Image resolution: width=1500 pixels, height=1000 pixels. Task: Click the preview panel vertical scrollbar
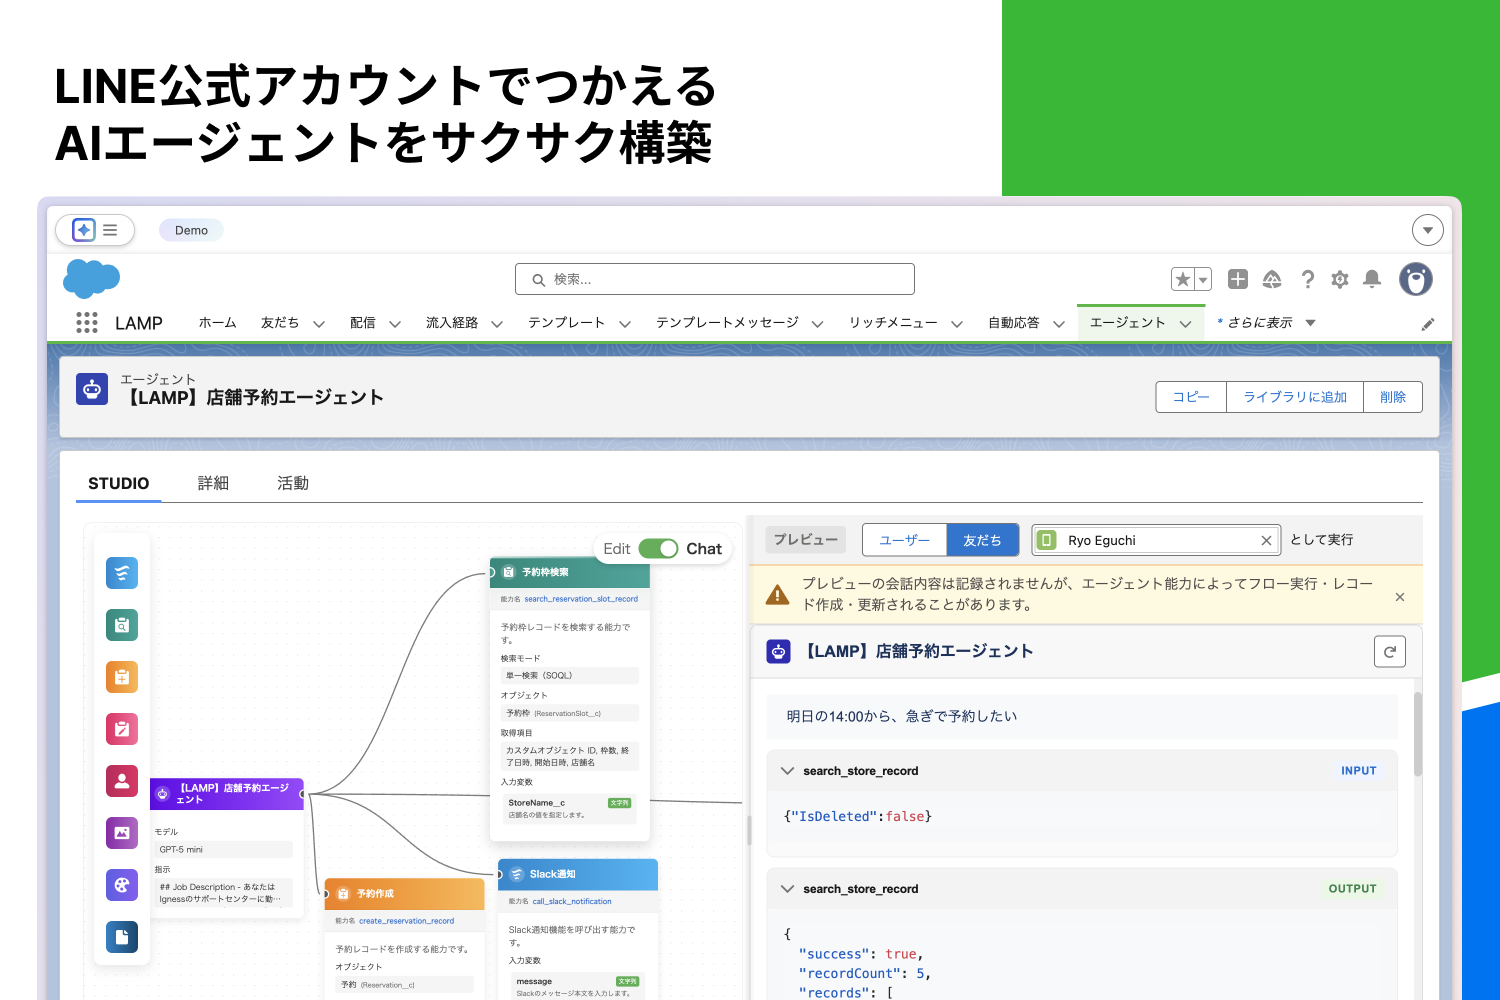1418,734
